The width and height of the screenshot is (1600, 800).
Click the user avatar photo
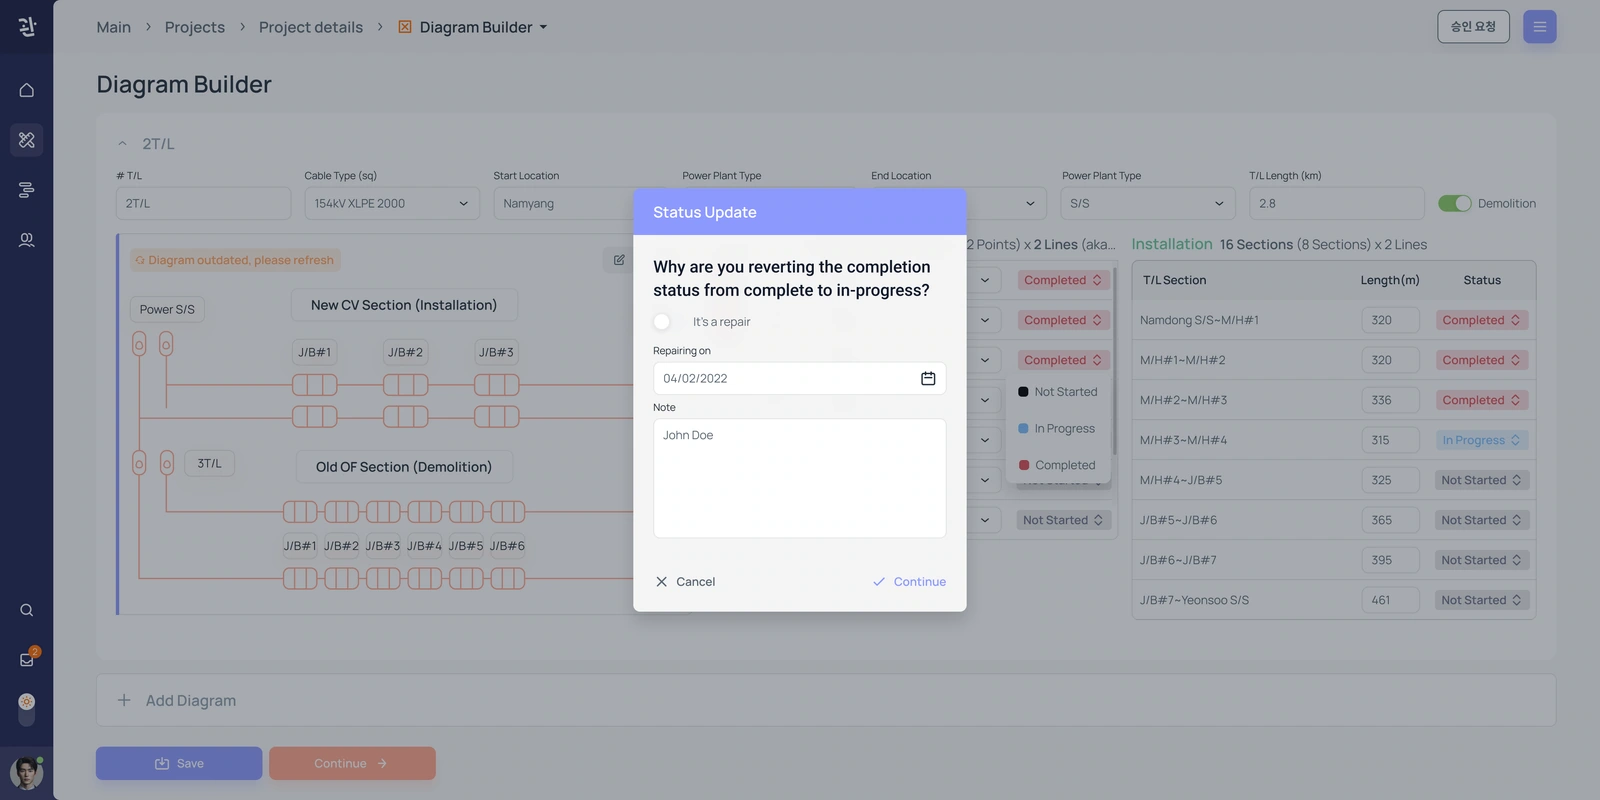(x=27, y=773)
